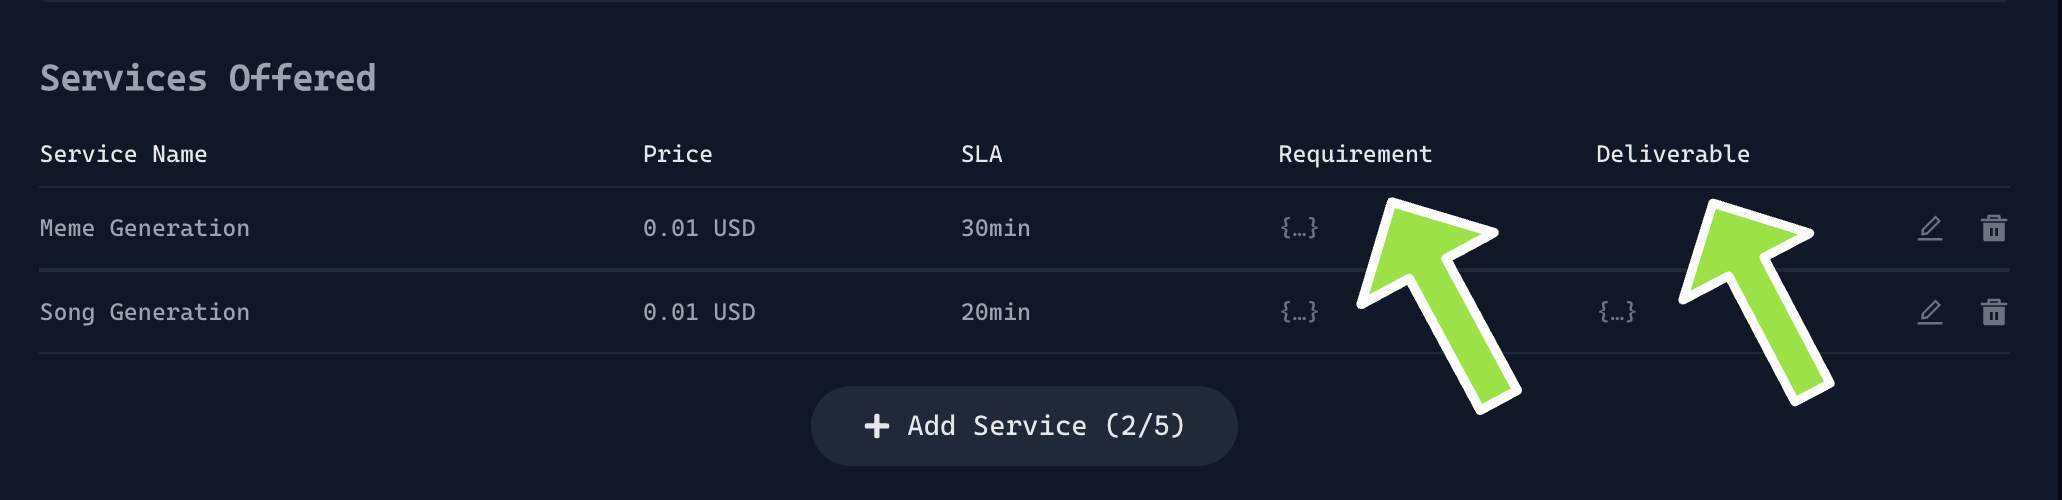Click the Deliverable column header

1672,154
